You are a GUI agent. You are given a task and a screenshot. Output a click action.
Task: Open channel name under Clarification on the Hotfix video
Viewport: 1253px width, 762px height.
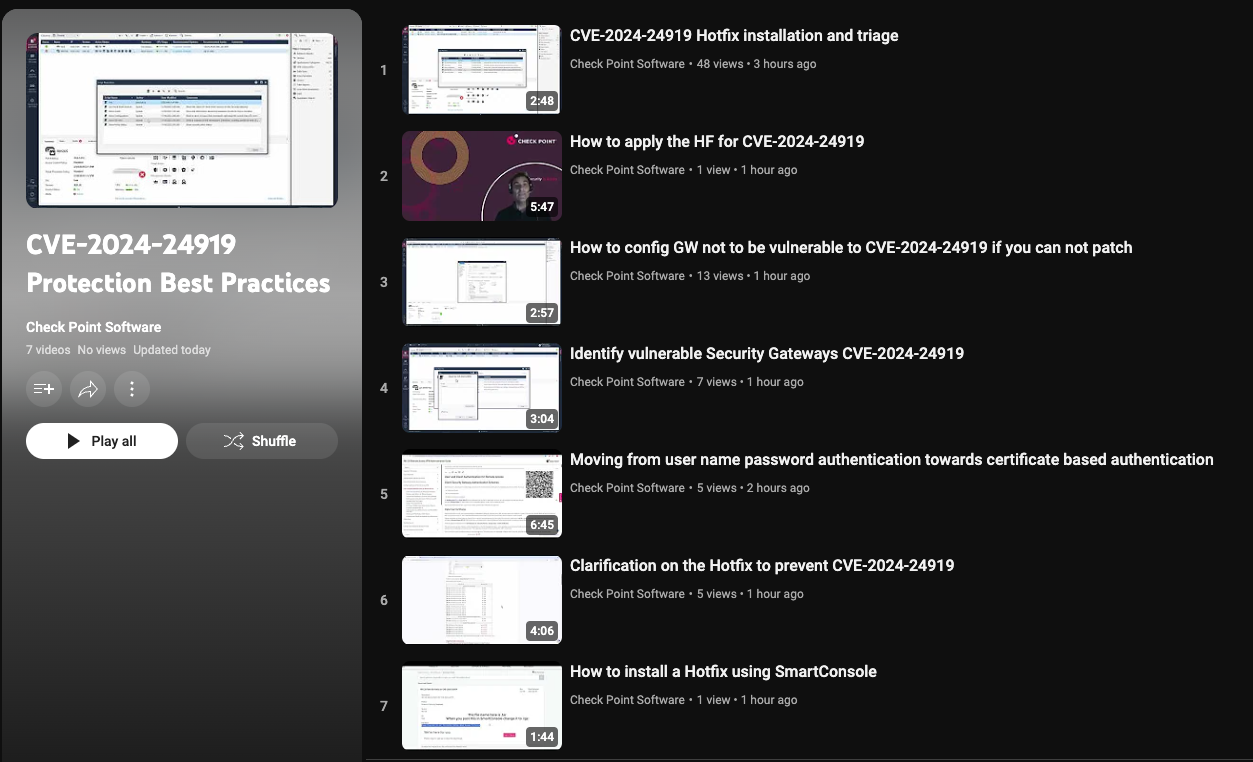[627, 594]
